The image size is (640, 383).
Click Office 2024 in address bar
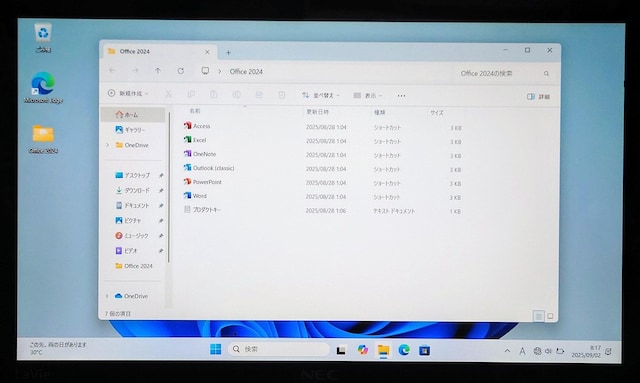pyautogui.click(x=246, y=71)
